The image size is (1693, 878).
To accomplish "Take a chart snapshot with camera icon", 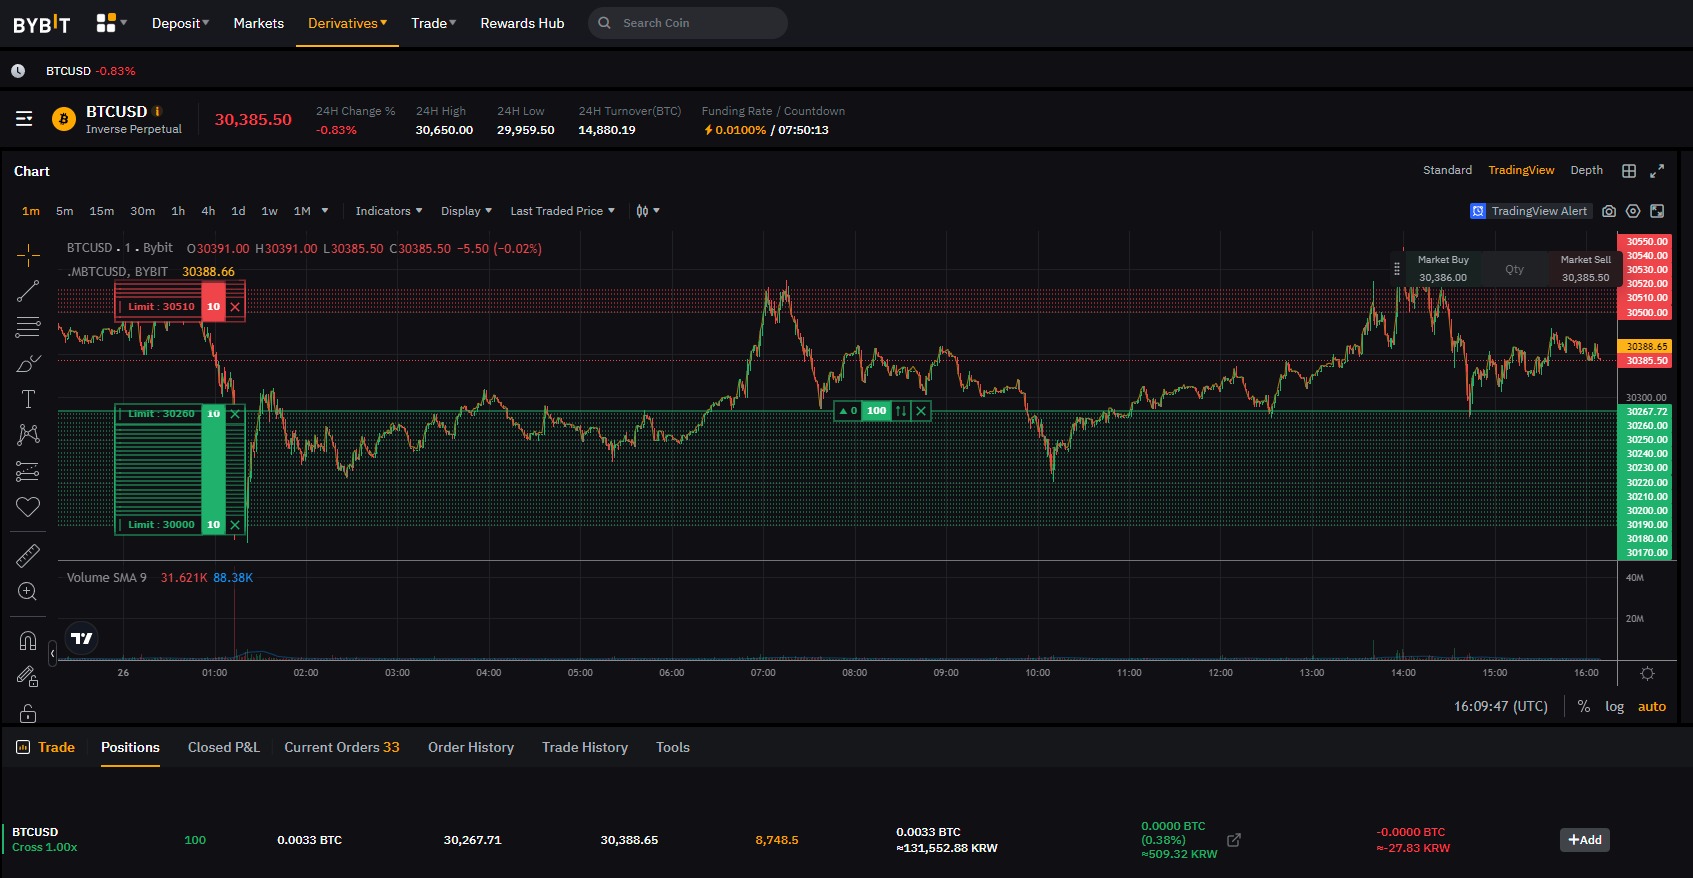I will click(x=1609, y=211).
